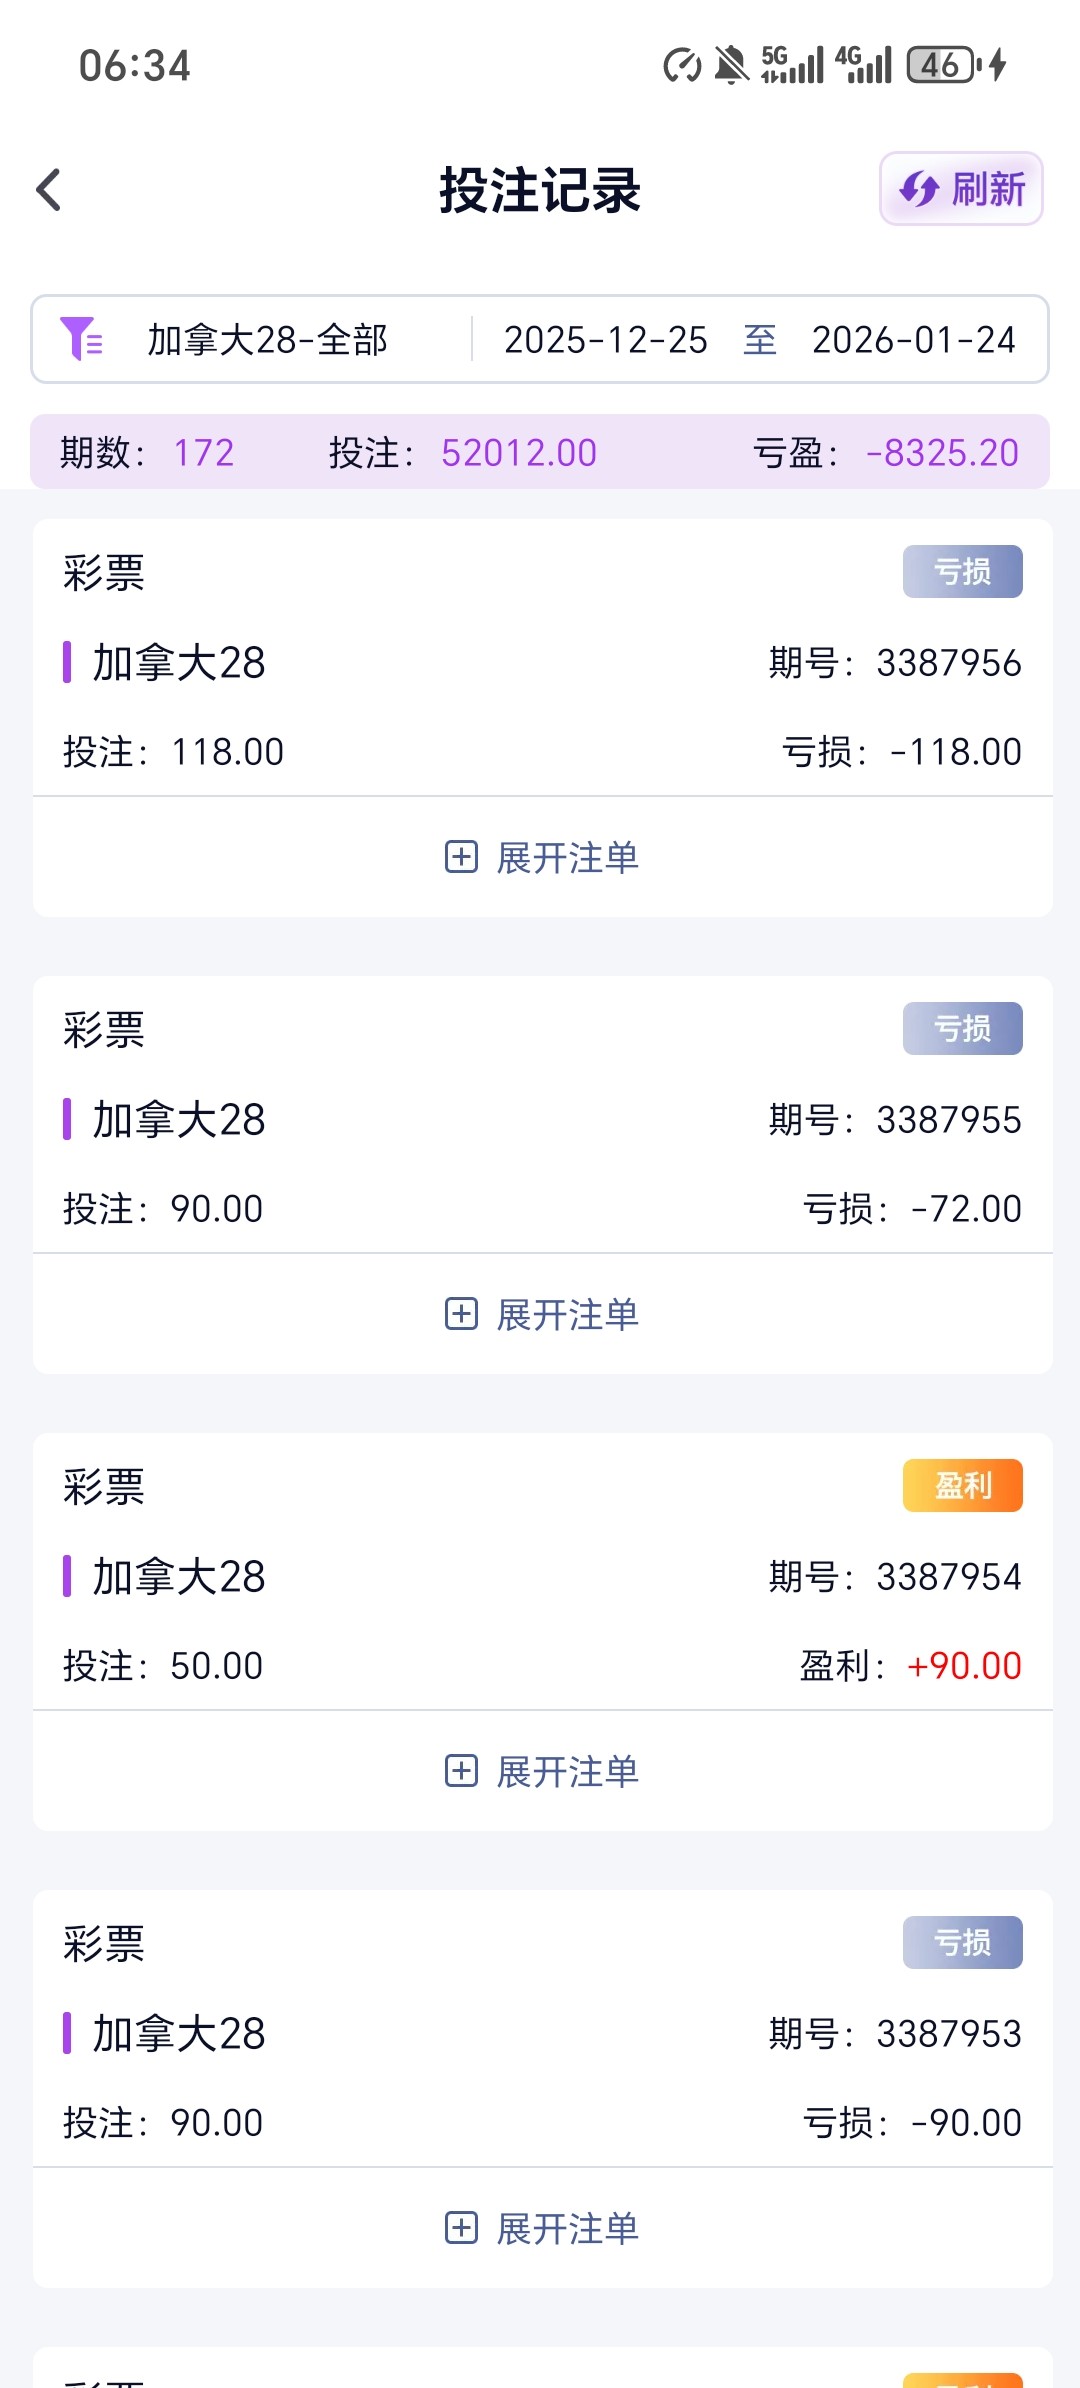The width and height of the screenshot is (1080, 2388).
Task: Open the 加拿大28-全部 game filter
Action: (x=267, y=340)
